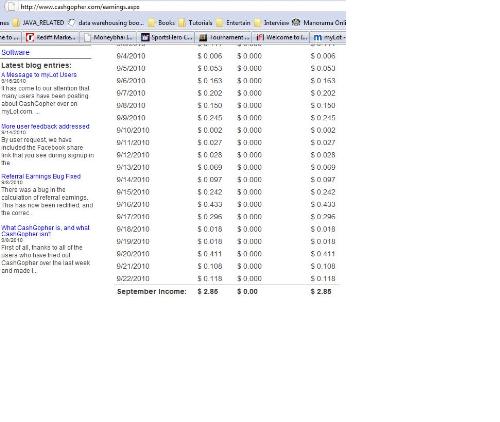Screen dimensions: 500x422
Task: Click $ 0.202 in the rightmost column
Action: tap(323, 93)
